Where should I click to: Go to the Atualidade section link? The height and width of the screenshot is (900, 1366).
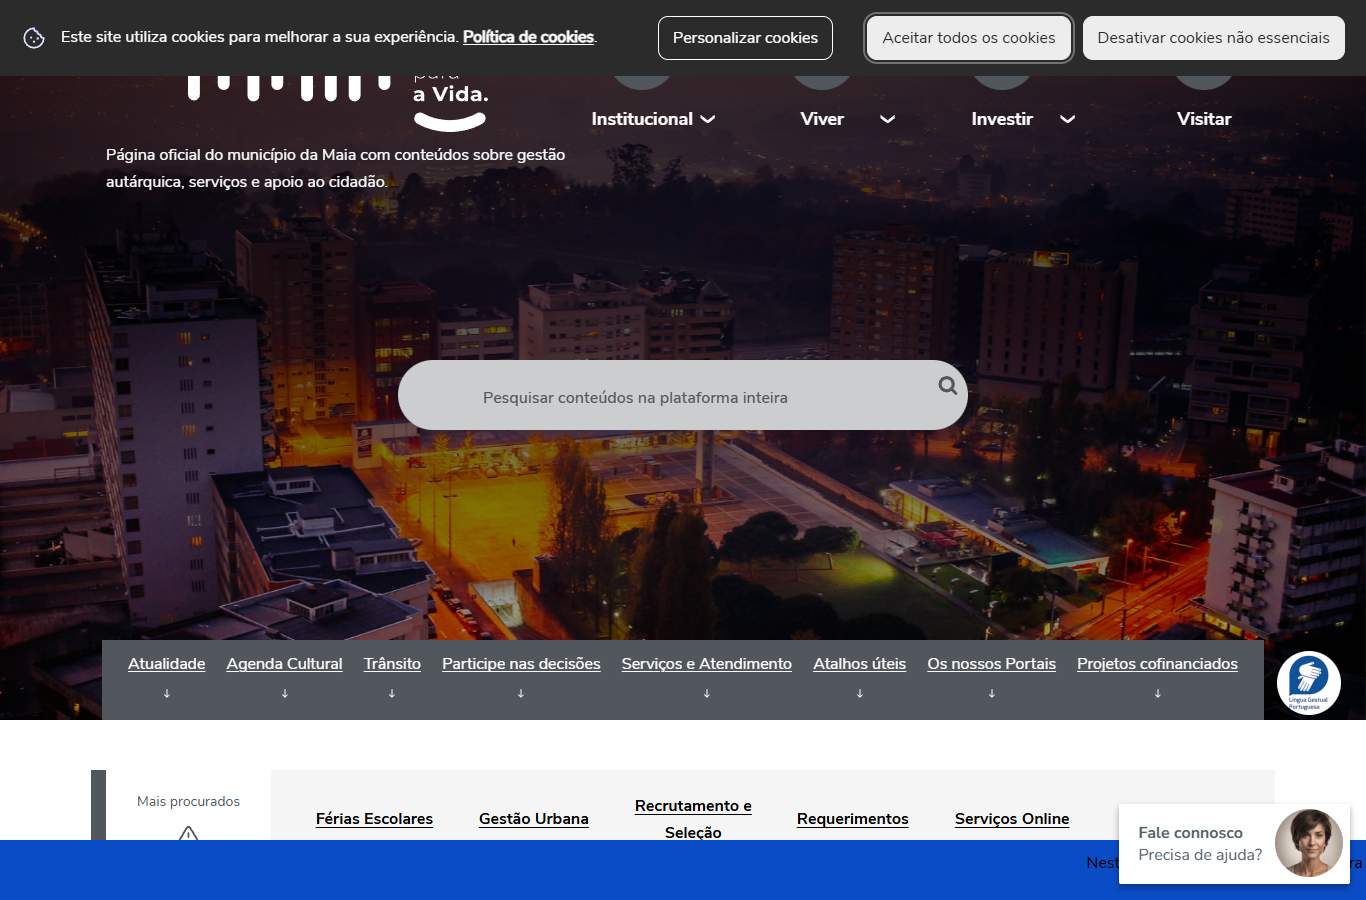click(x=167, y=664)
